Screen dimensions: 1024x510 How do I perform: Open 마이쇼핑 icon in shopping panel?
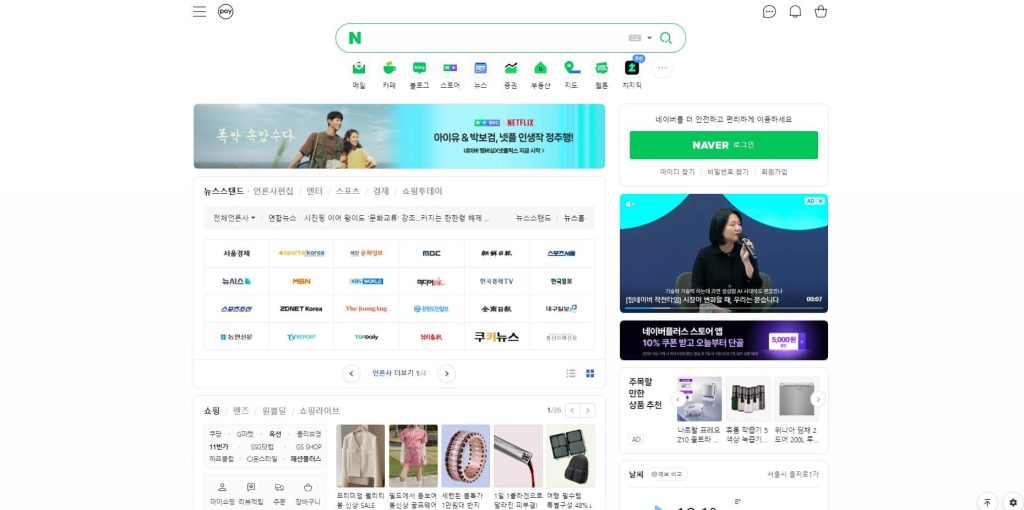coord(222,487)
